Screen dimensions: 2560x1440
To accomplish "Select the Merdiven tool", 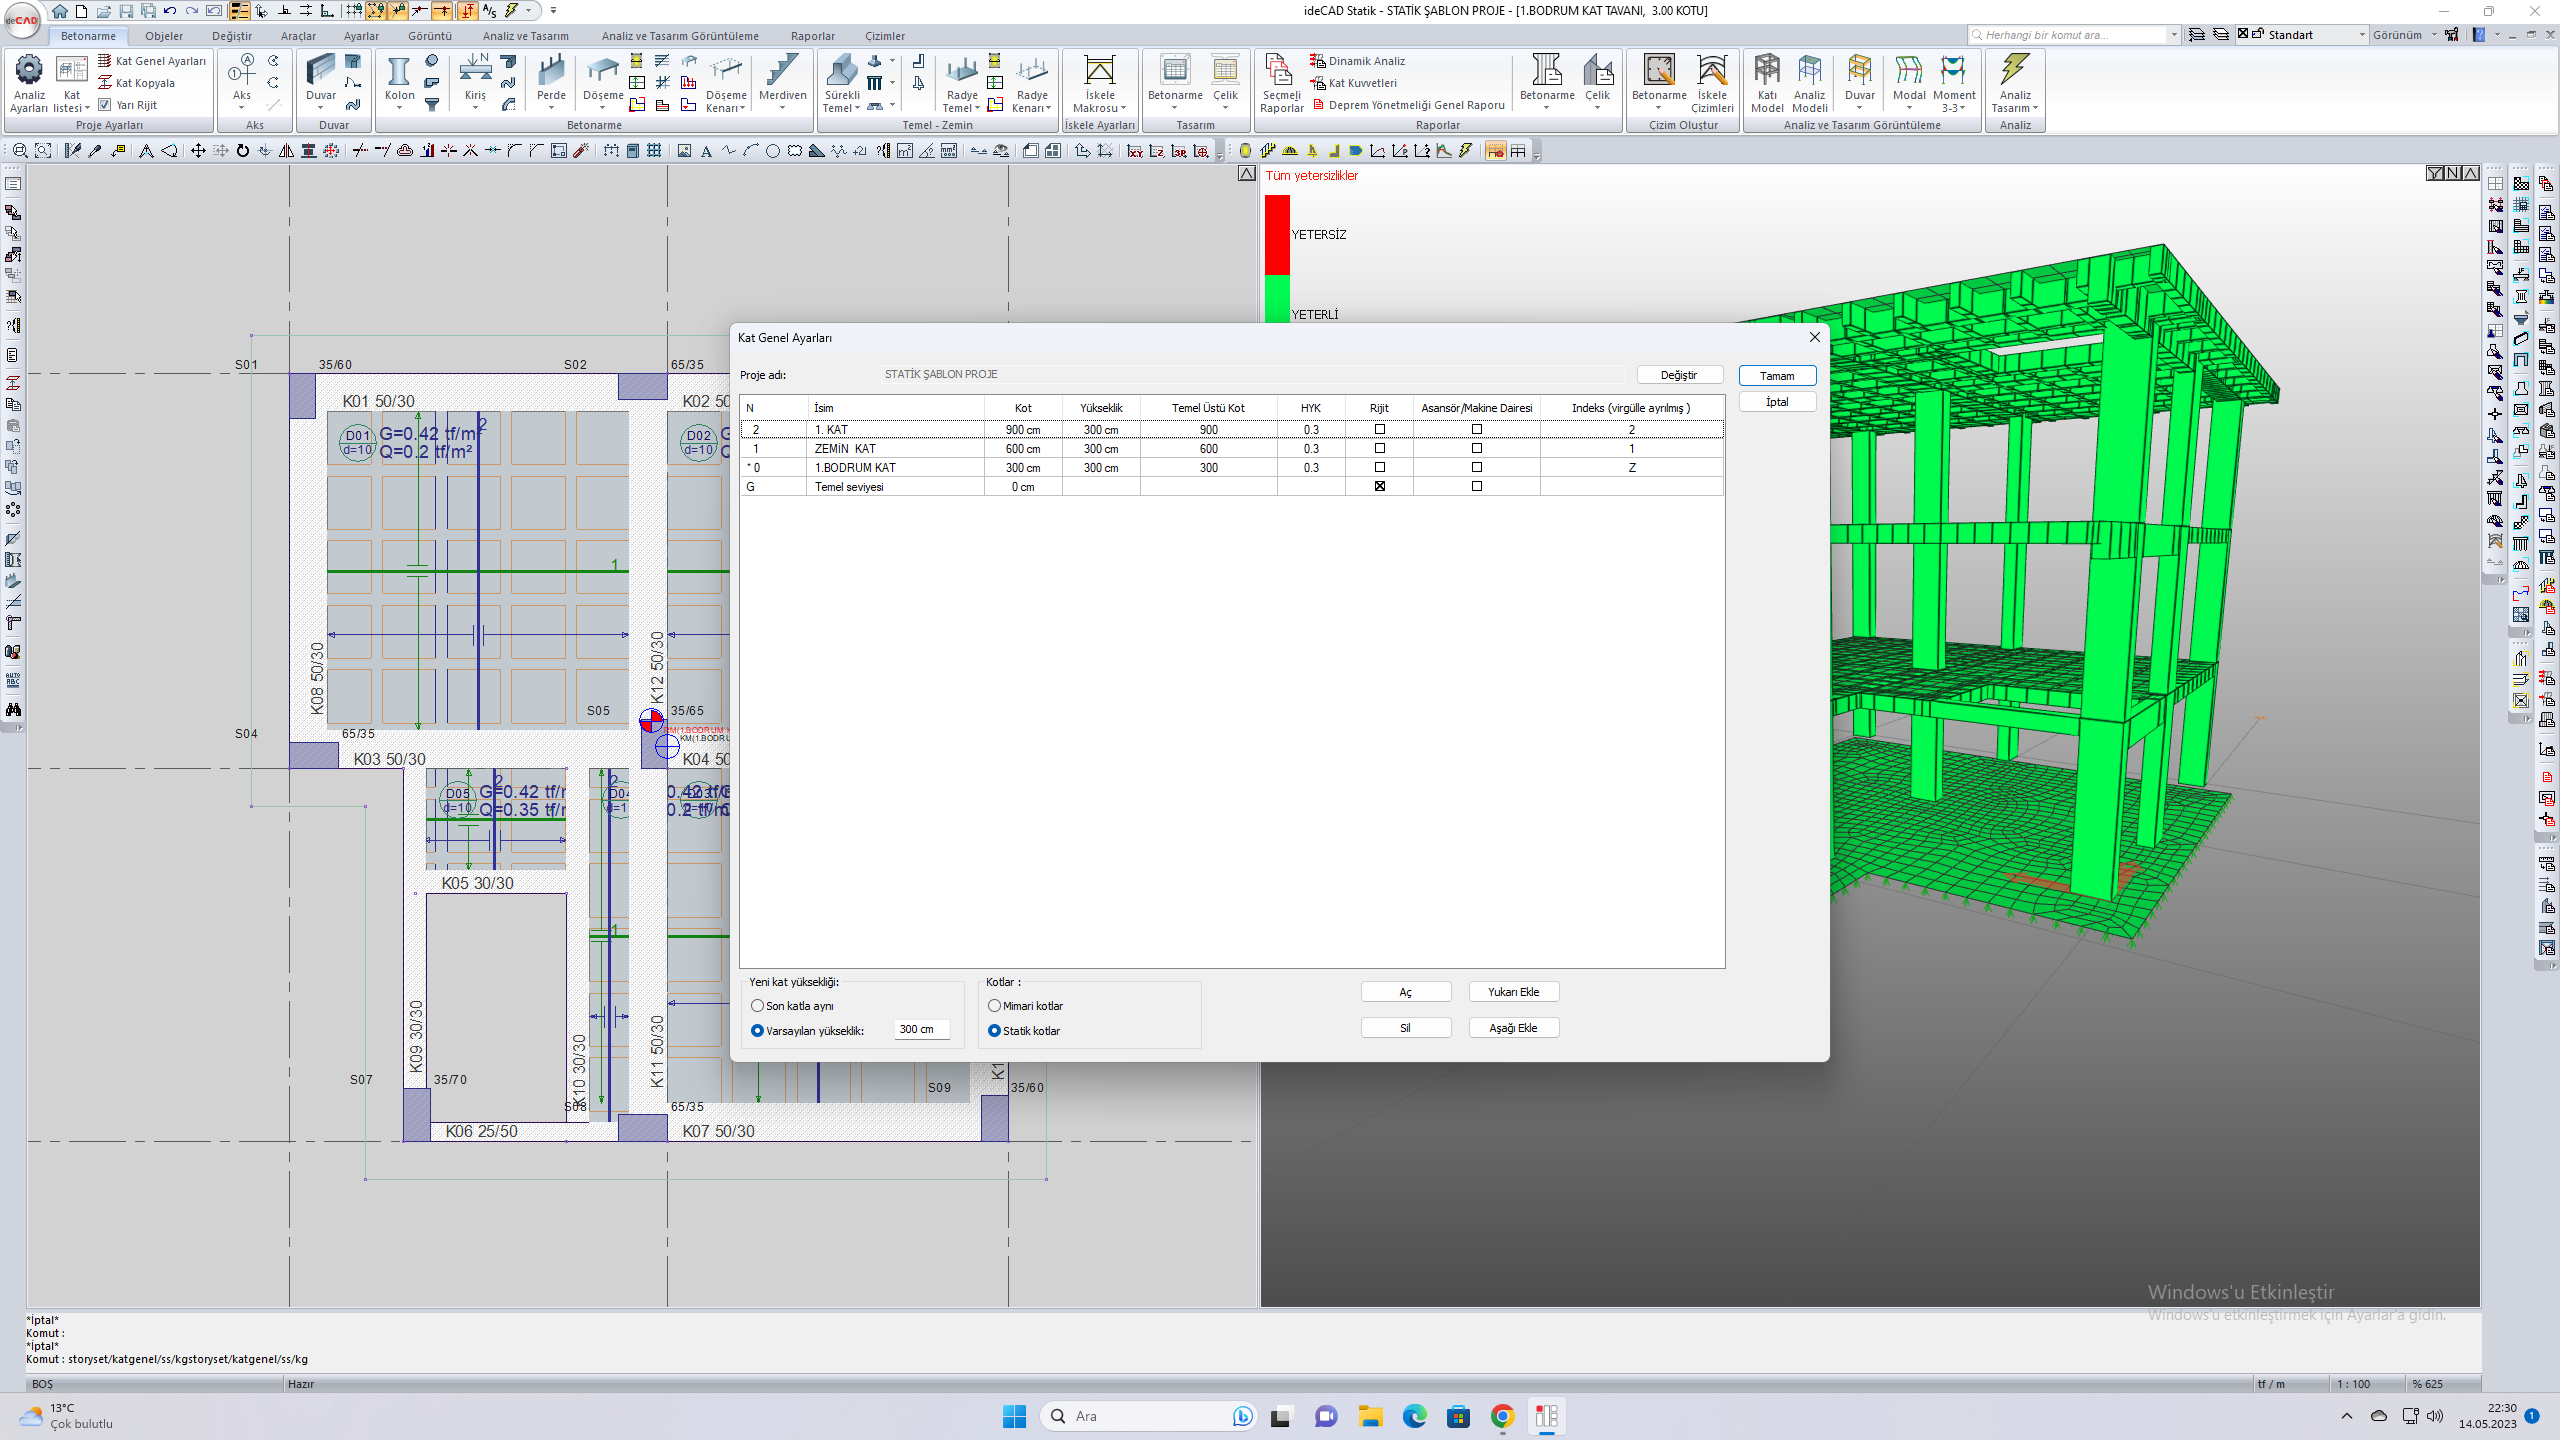I will (782, 80).
